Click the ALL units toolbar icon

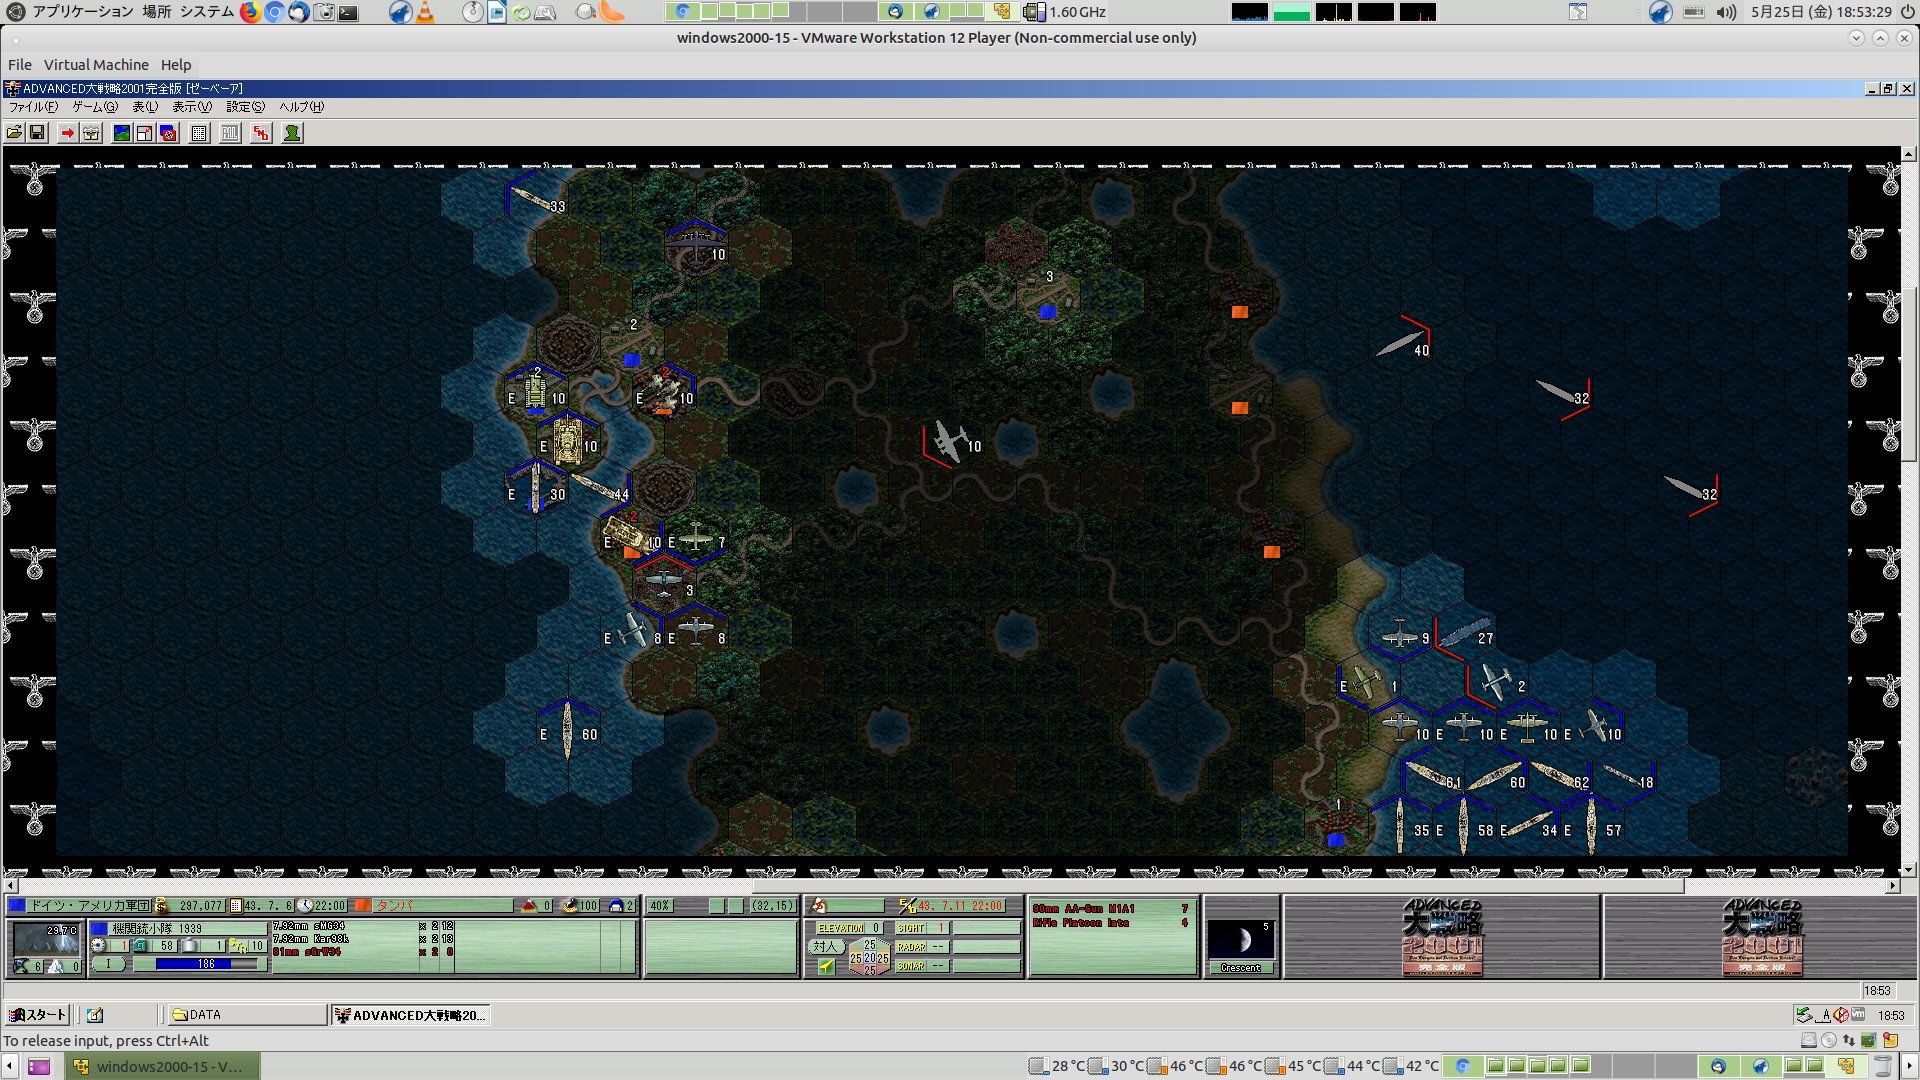[x=230, y=133]
